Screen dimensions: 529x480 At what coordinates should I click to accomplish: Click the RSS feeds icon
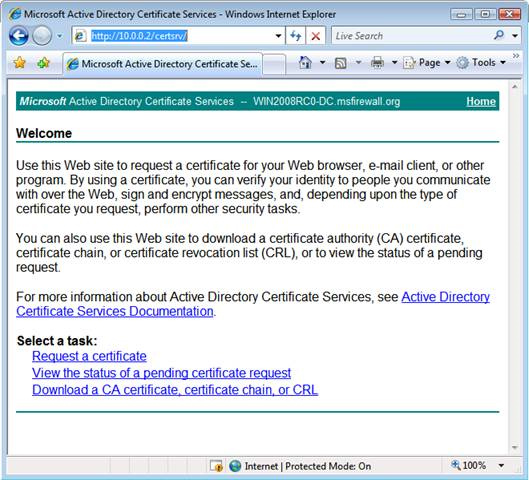click(x=340, y=63)
